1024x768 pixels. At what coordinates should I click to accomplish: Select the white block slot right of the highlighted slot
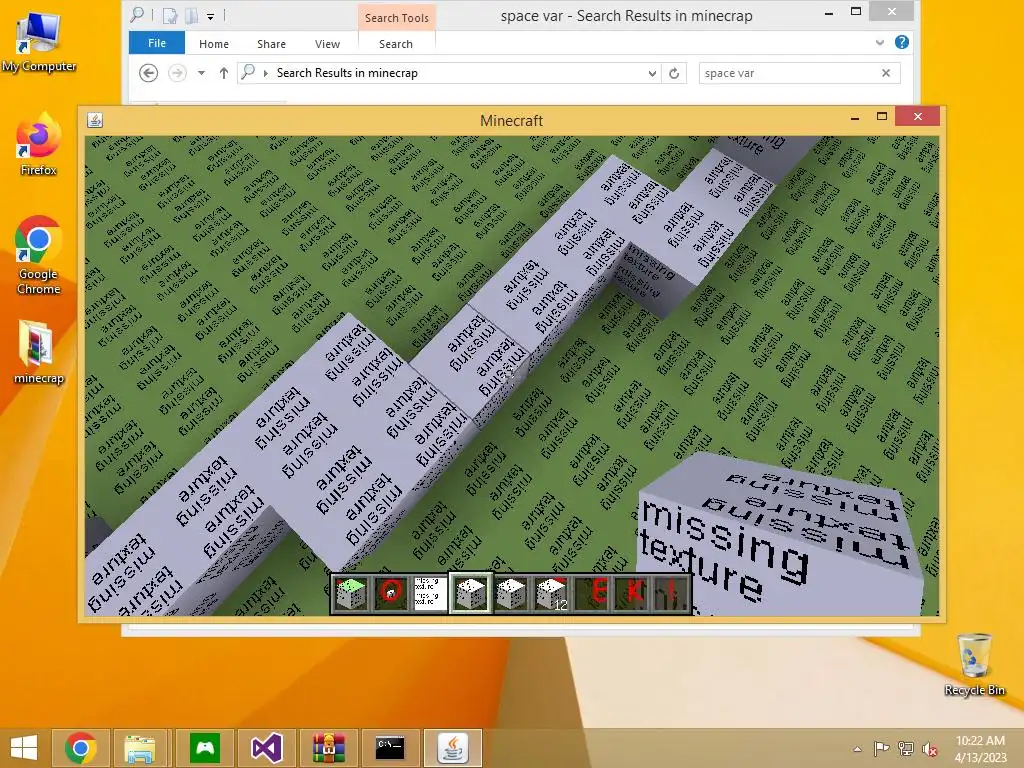(x=511, y=593)
